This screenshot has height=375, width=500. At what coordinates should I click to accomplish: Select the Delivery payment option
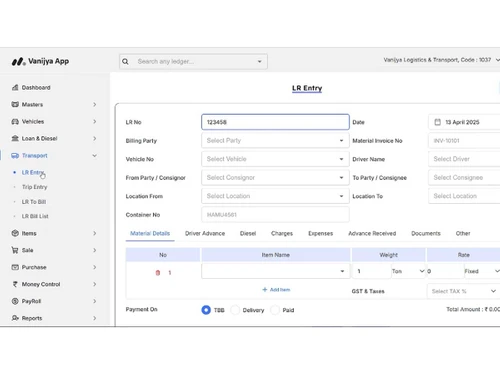pyautogui.click(x=235, y=310)
